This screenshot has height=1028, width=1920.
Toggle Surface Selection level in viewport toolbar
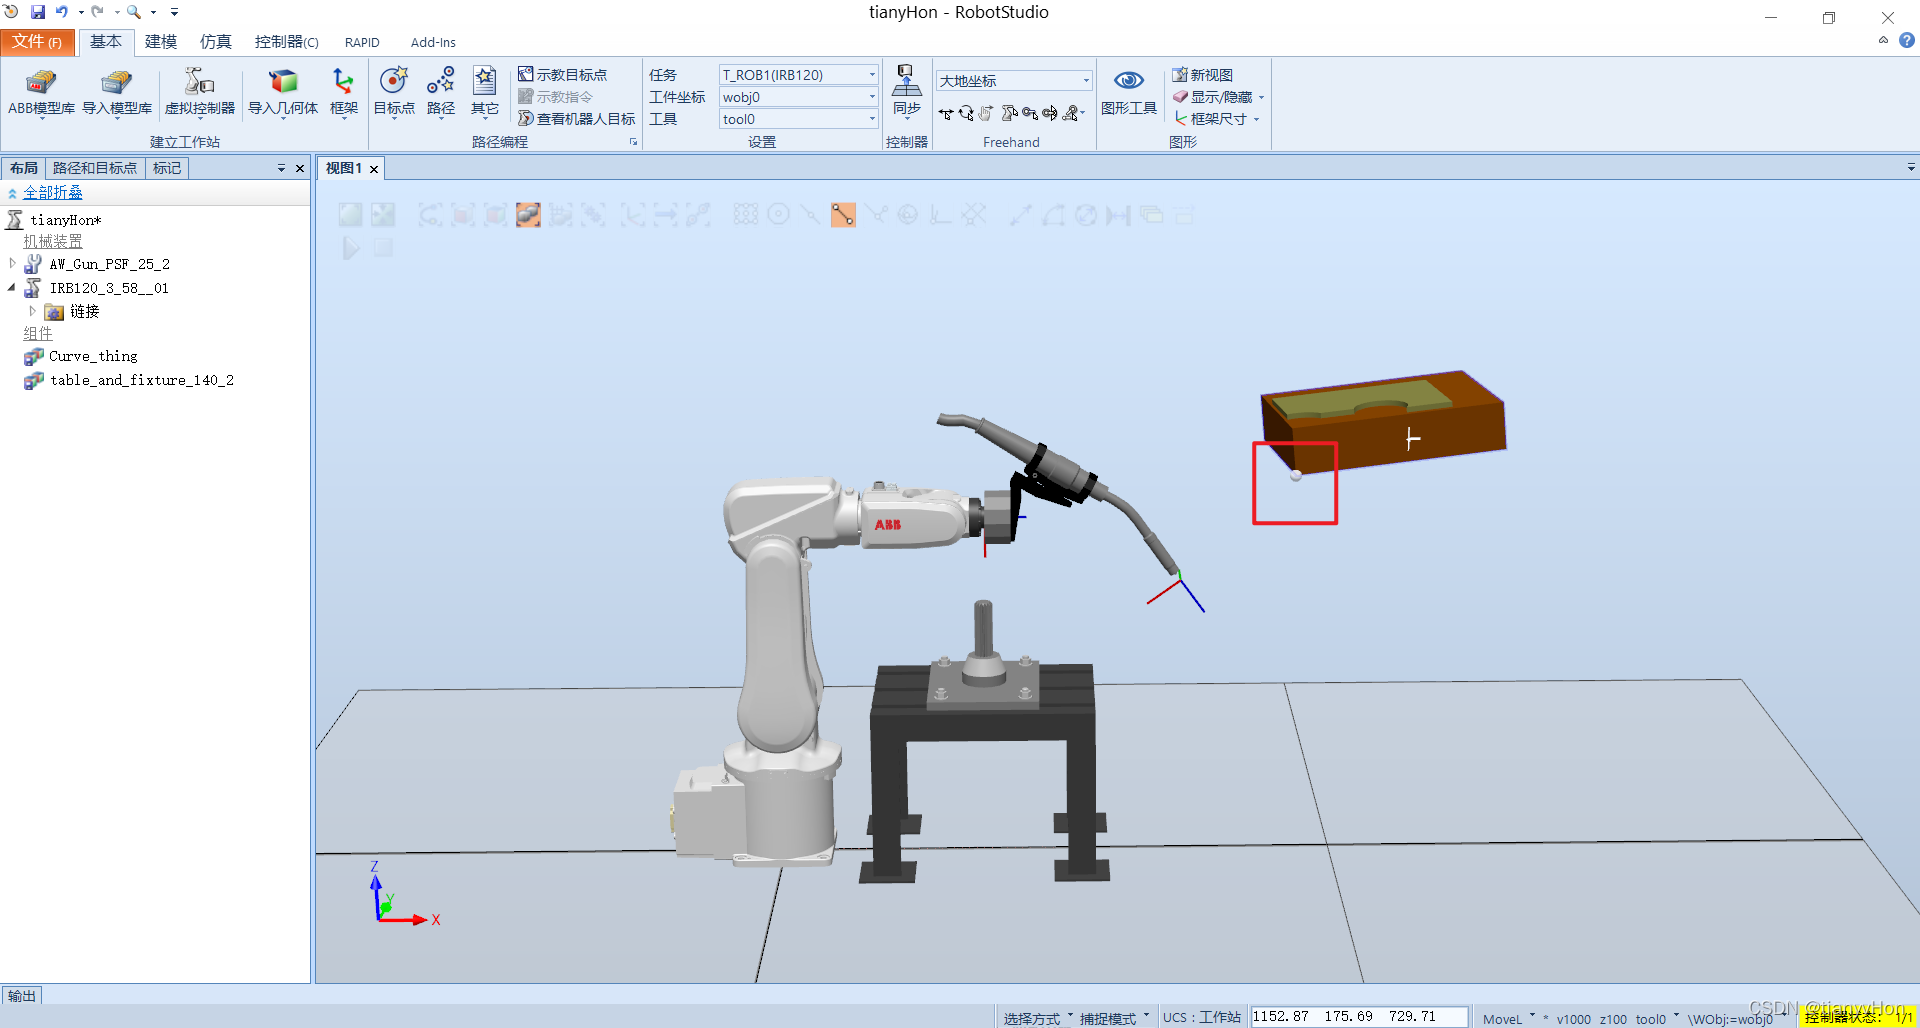[463, 214]
